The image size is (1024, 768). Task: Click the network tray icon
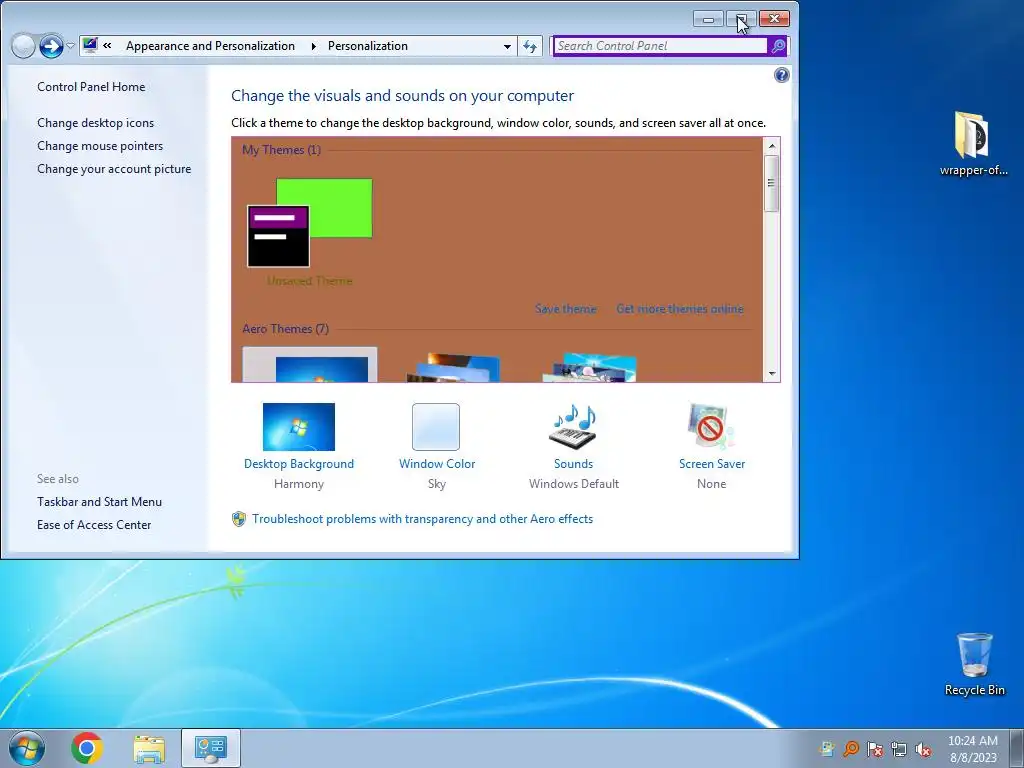pyautogui.click(x=899, y=749)
